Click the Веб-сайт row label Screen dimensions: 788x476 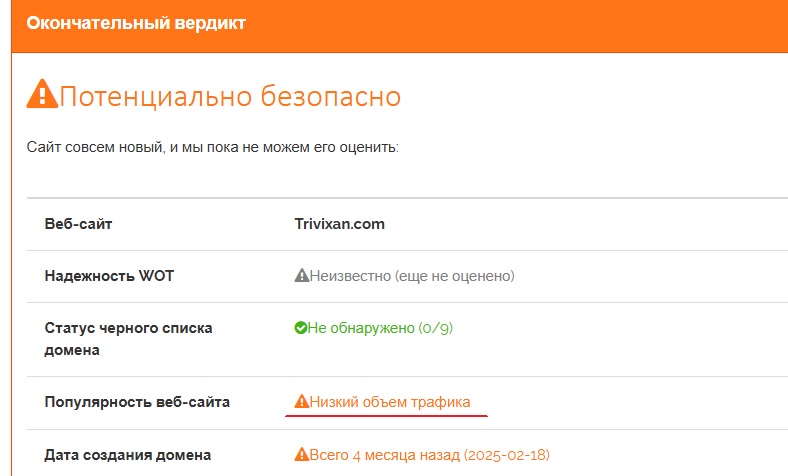(x=78, y=224)
